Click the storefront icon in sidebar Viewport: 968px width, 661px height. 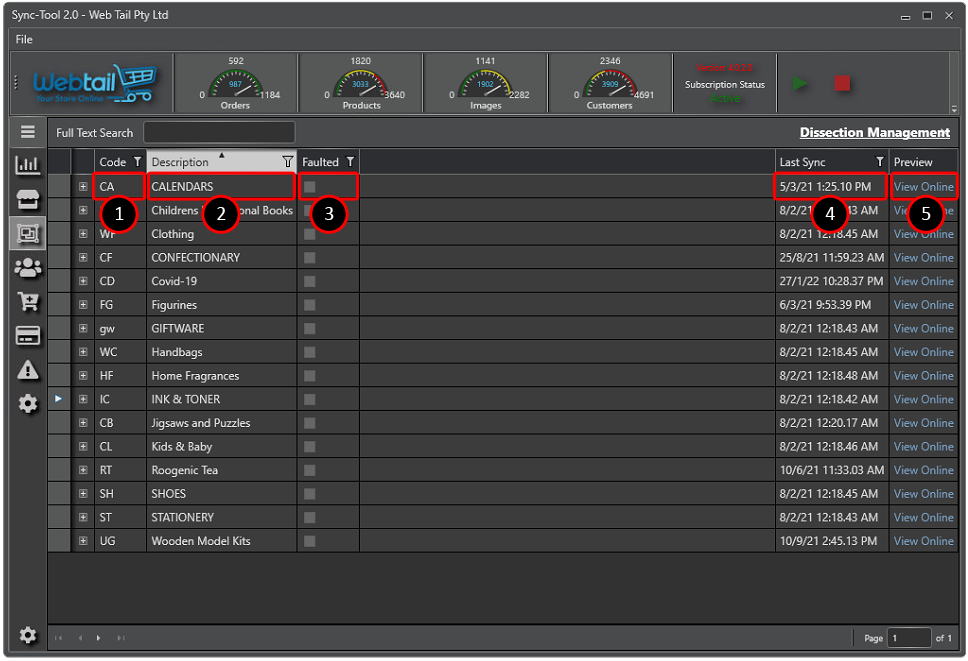coord(28,200)
